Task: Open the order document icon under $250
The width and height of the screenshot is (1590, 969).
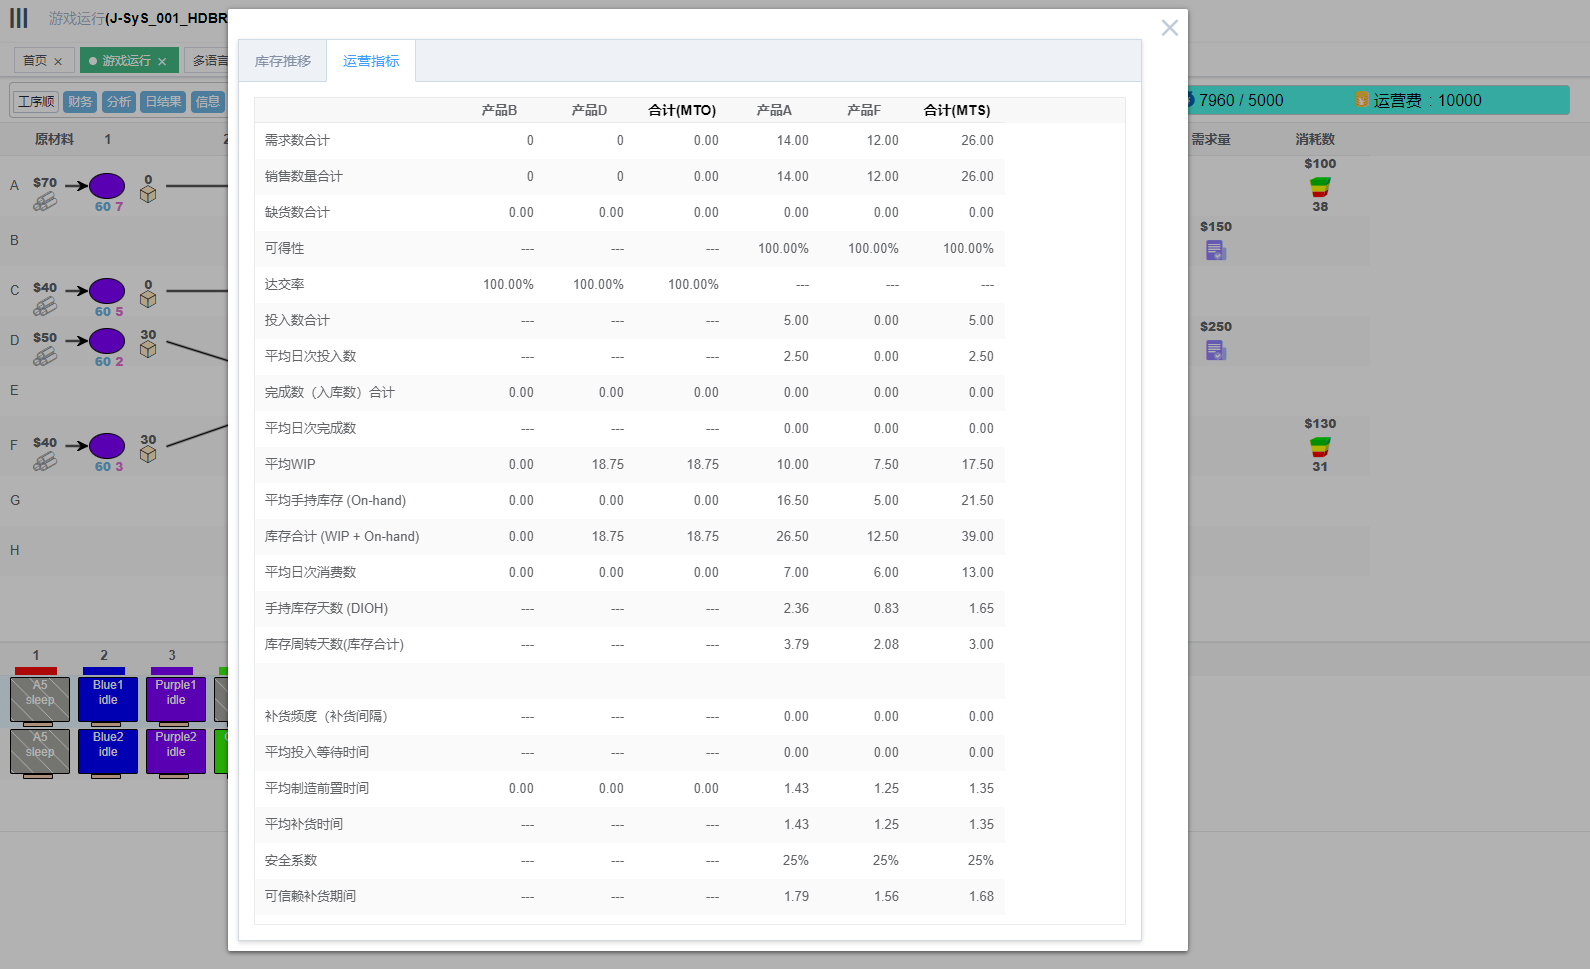Action: pos(1216,350)
